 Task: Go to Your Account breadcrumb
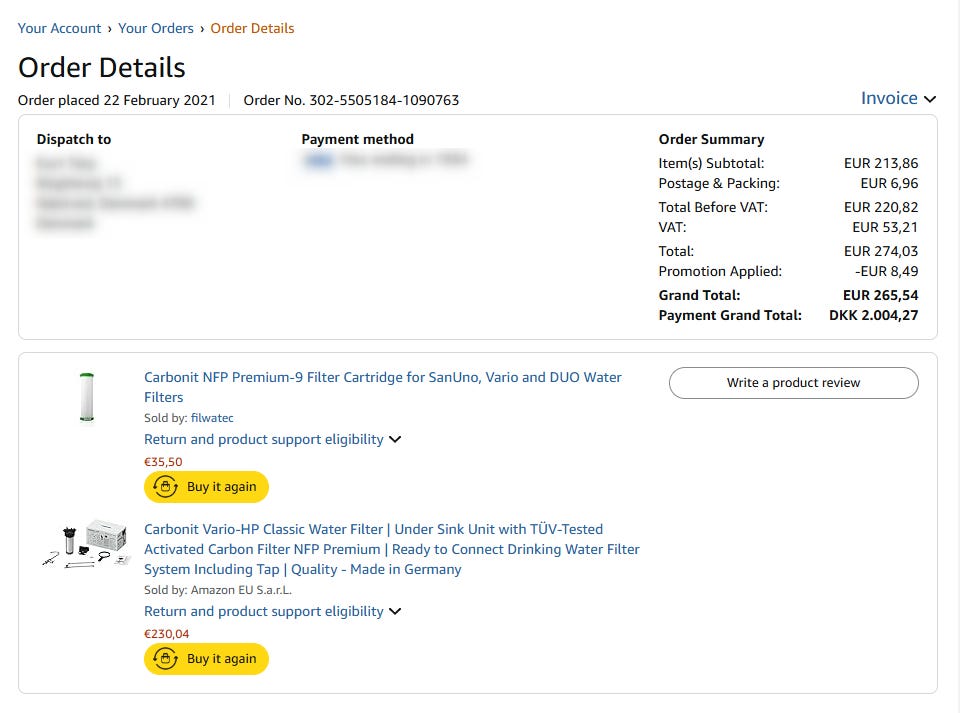pos(59,28)
